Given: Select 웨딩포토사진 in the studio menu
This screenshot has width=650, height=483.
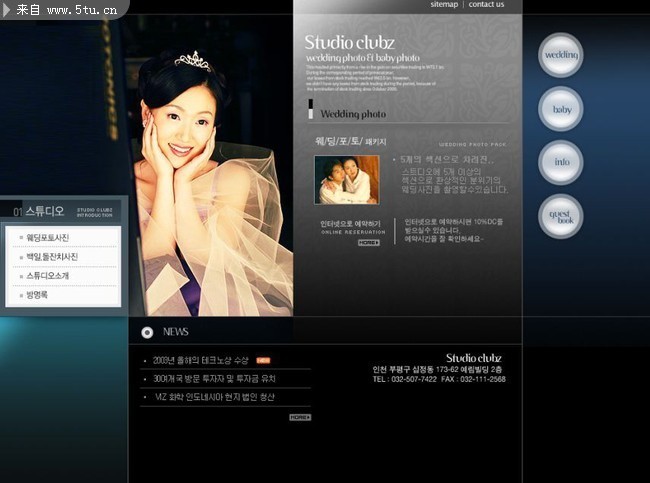Looking at the screenshot, I should pos(47,238).
